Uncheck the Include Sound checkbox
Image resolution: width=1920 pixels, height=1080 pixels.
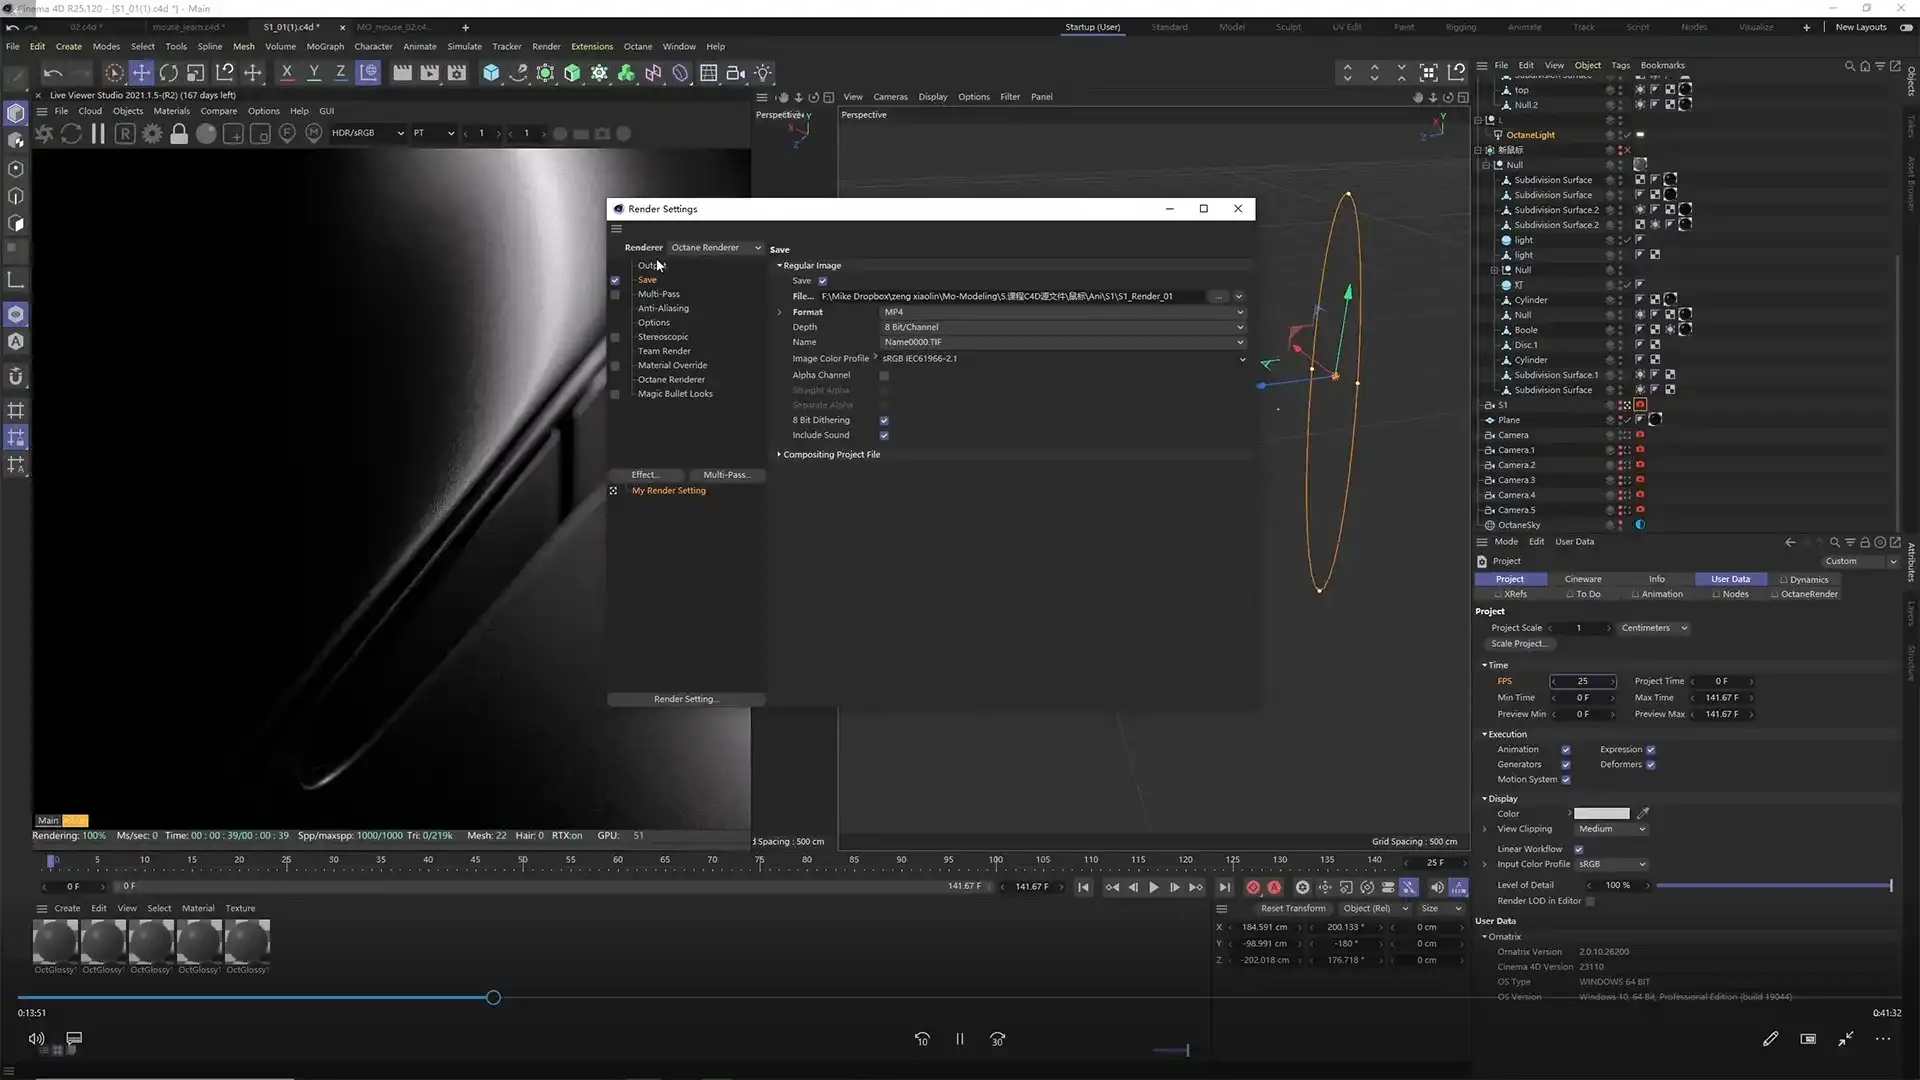click(884, 435)
